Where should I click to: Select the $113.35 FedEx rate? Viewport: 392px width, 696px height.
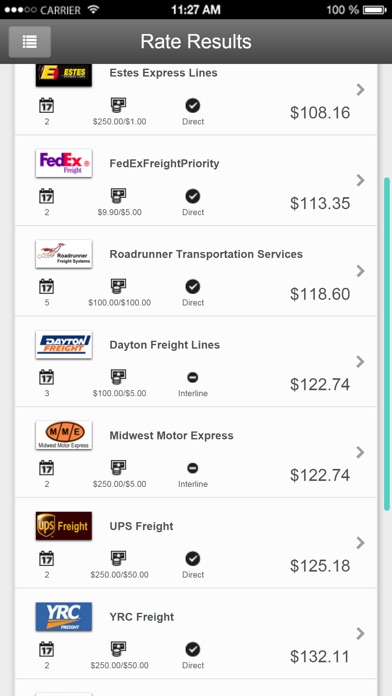tap(320, 203)
